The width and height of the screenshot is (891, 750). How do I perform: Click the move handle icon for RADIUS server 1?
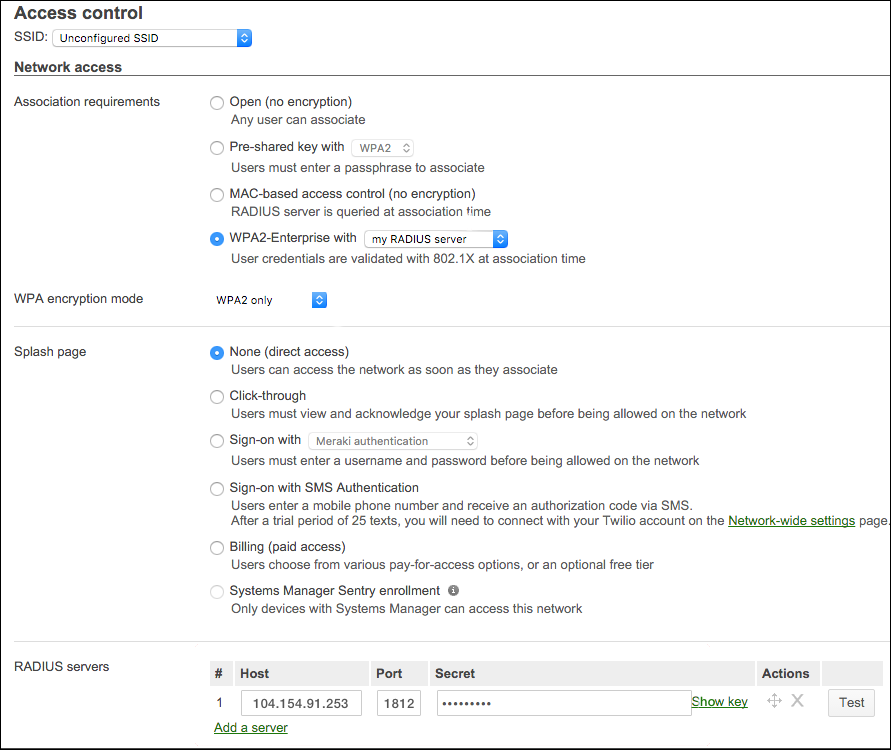pos(774,701)
